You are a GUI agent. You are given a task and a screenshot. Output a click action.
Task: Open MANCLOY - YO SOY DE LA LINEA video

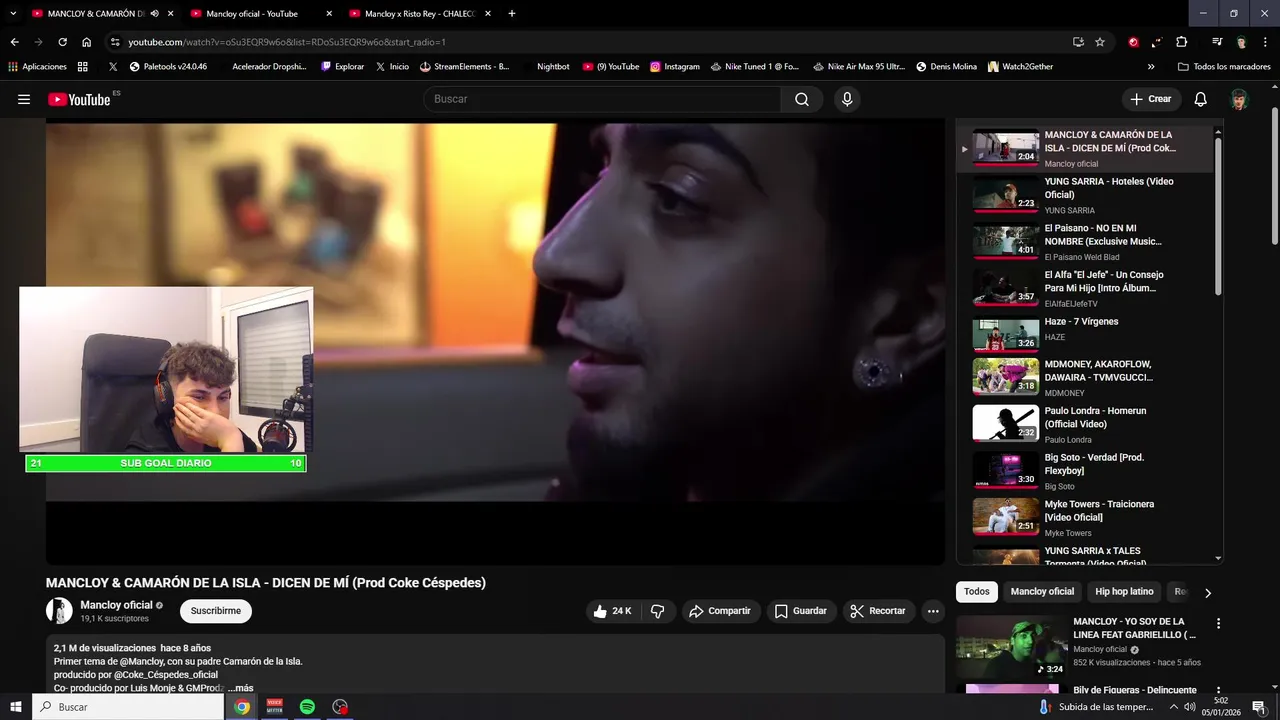(1134, 628)
